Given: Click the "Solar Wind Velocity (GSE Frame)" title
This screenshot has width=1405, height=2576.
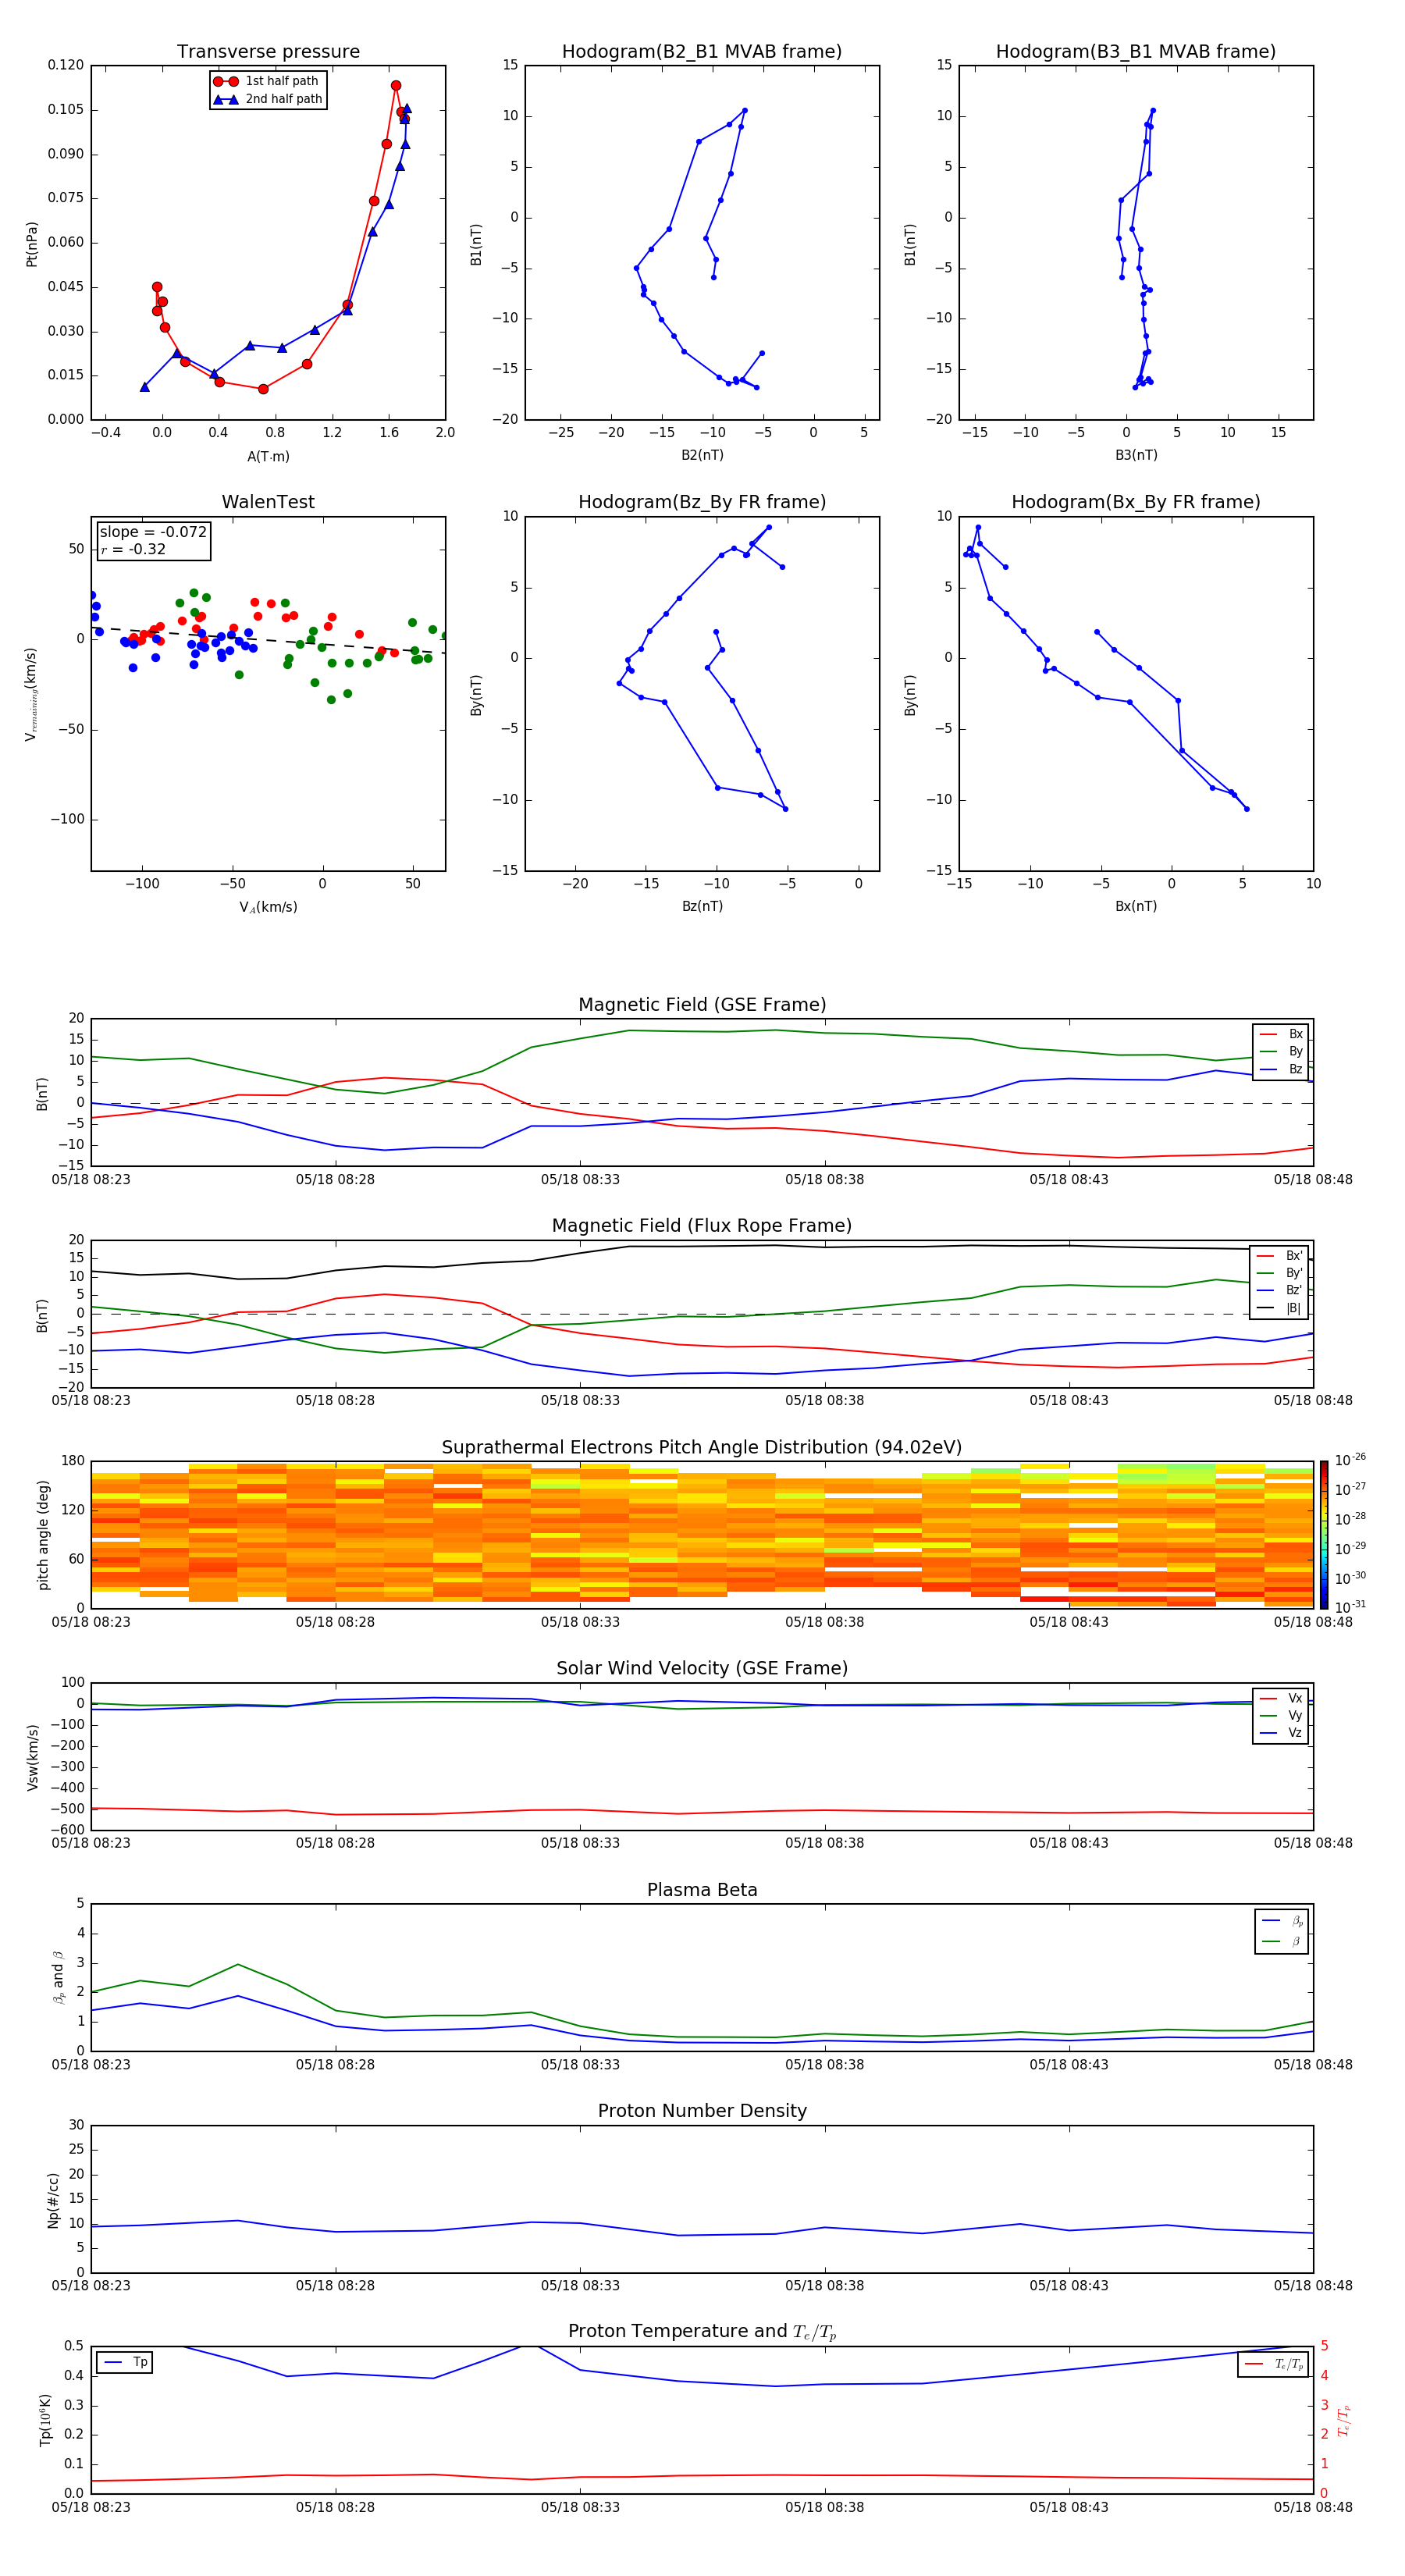Looking at the screenshot, I should (702, 1669).
